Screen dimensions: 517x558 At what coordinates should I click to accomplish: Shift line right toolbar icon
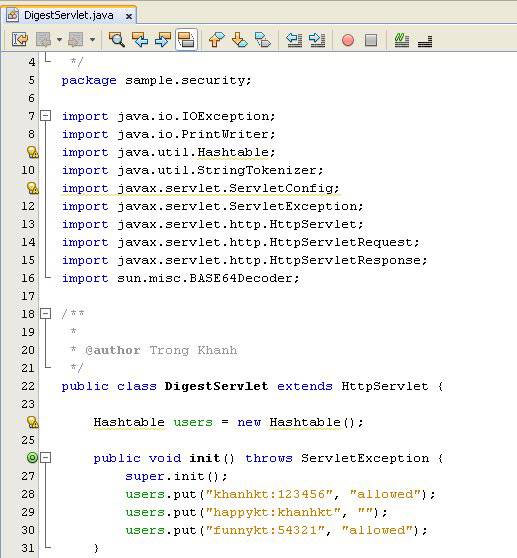point(317,40)
